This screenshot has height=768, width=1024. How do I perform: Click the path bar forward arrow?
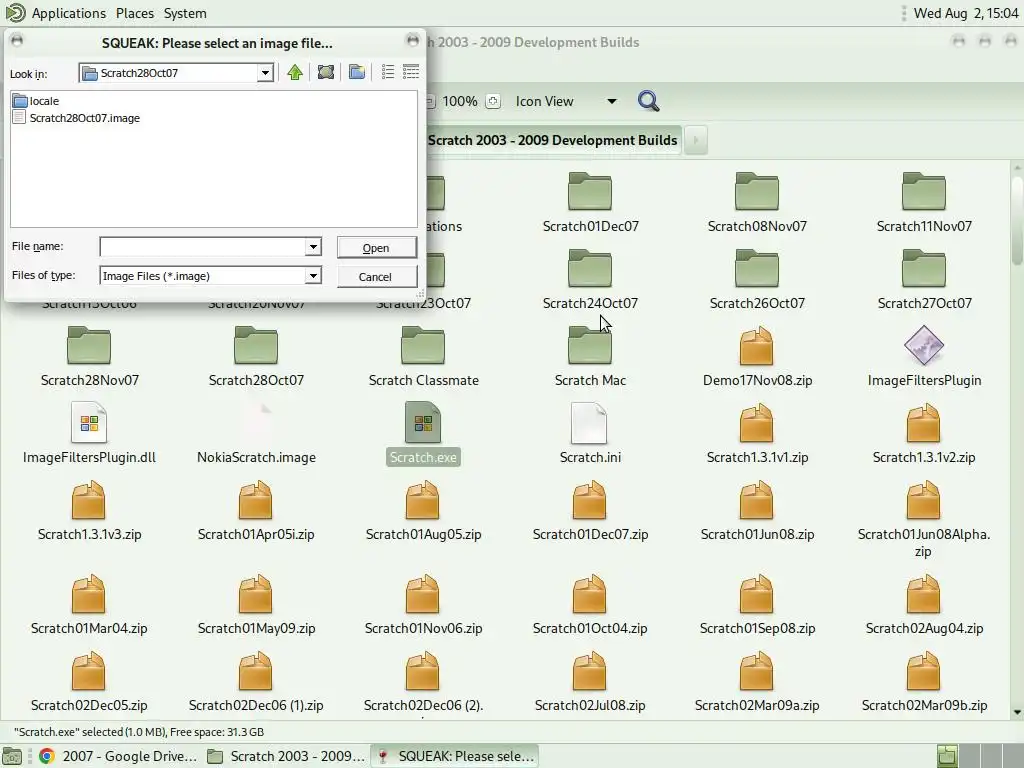(x=696, y=140)
